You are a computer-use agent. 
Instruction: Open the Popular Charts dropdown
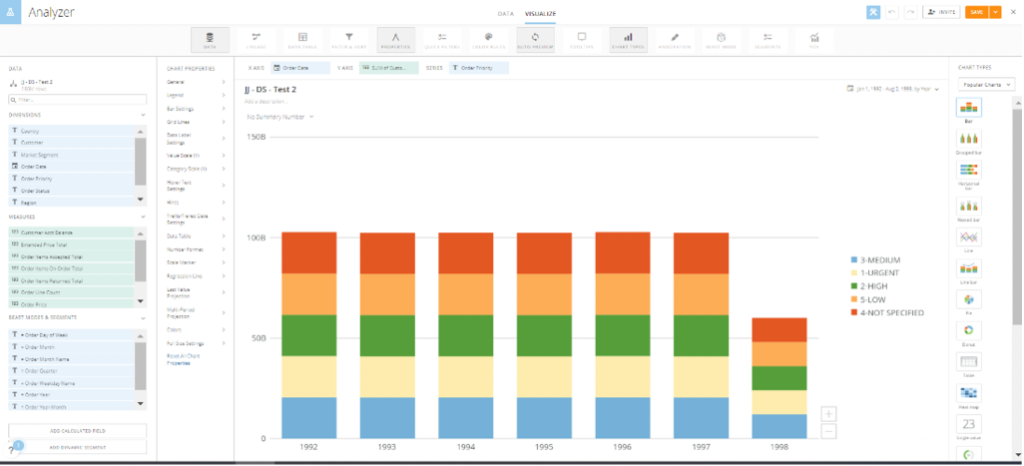986,84
